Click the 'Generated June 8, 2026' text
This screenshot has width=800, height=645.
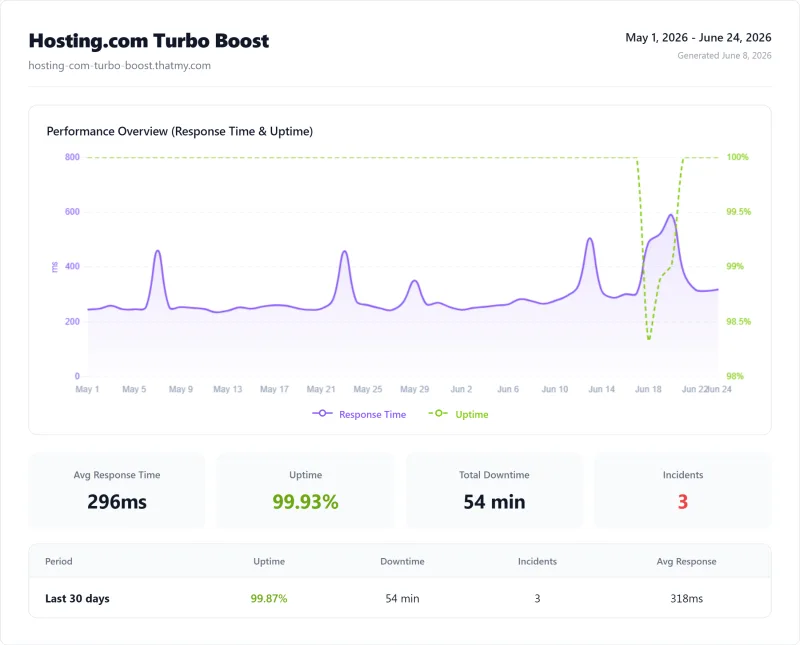[x=724, y=56]
